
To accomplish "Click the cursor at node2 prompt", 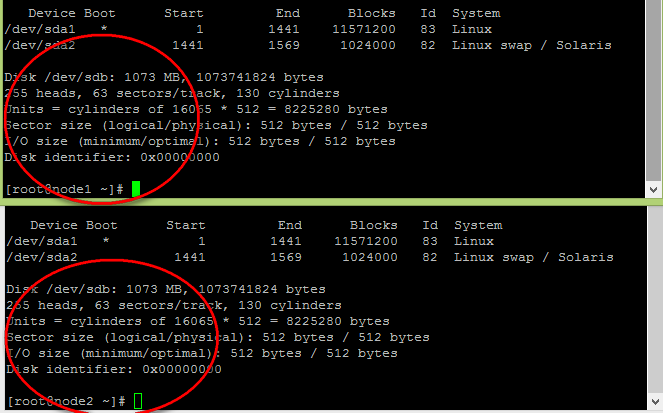I will pyautogui.click(x=137, y=401).
